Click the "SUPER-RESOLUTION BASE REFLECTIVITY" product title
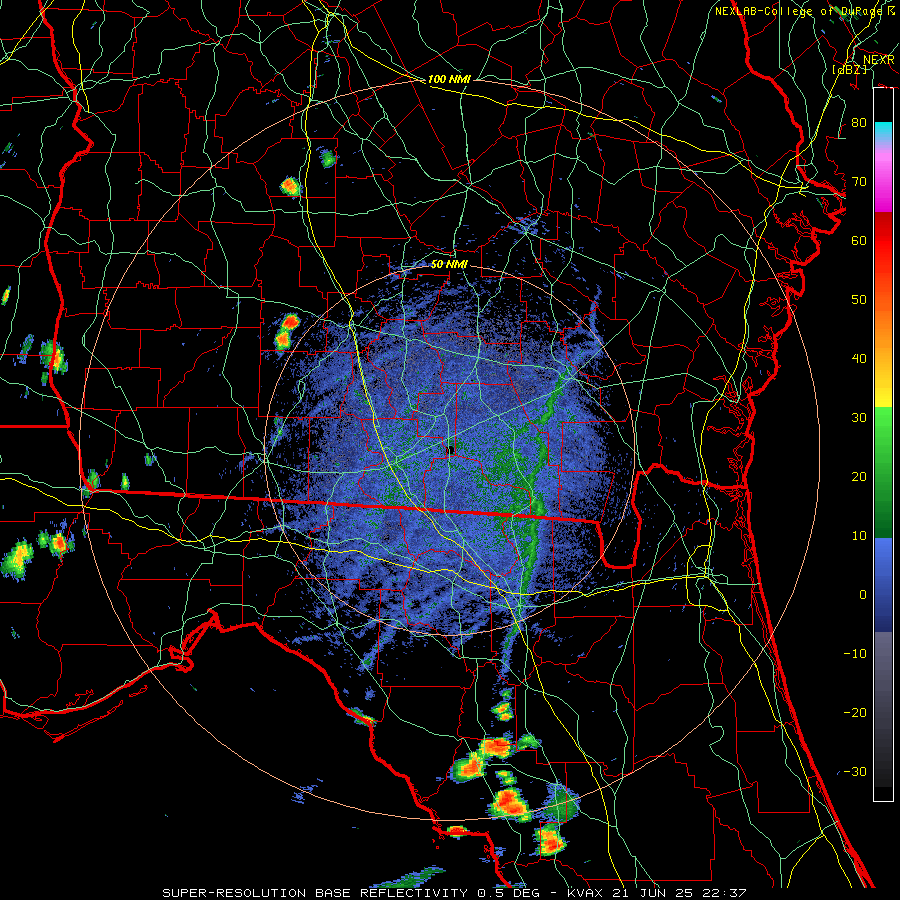The image size is (900, 900). click(x=316, y=893)
